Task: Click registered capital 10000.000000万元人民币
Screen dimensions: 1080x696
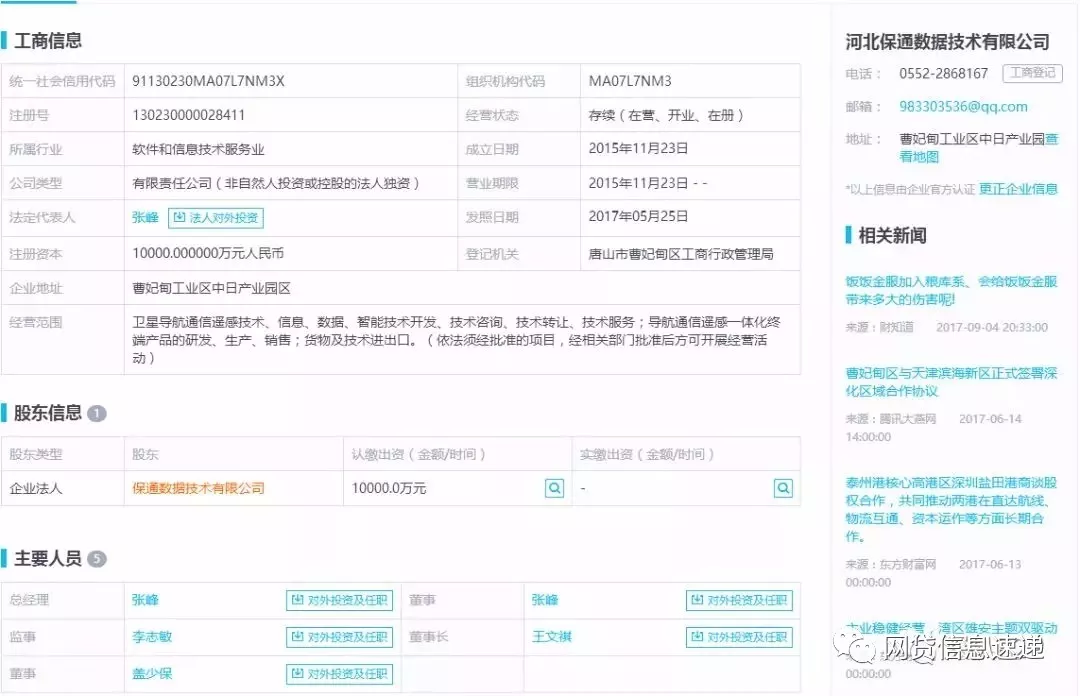Action: [x=208, y=254]
